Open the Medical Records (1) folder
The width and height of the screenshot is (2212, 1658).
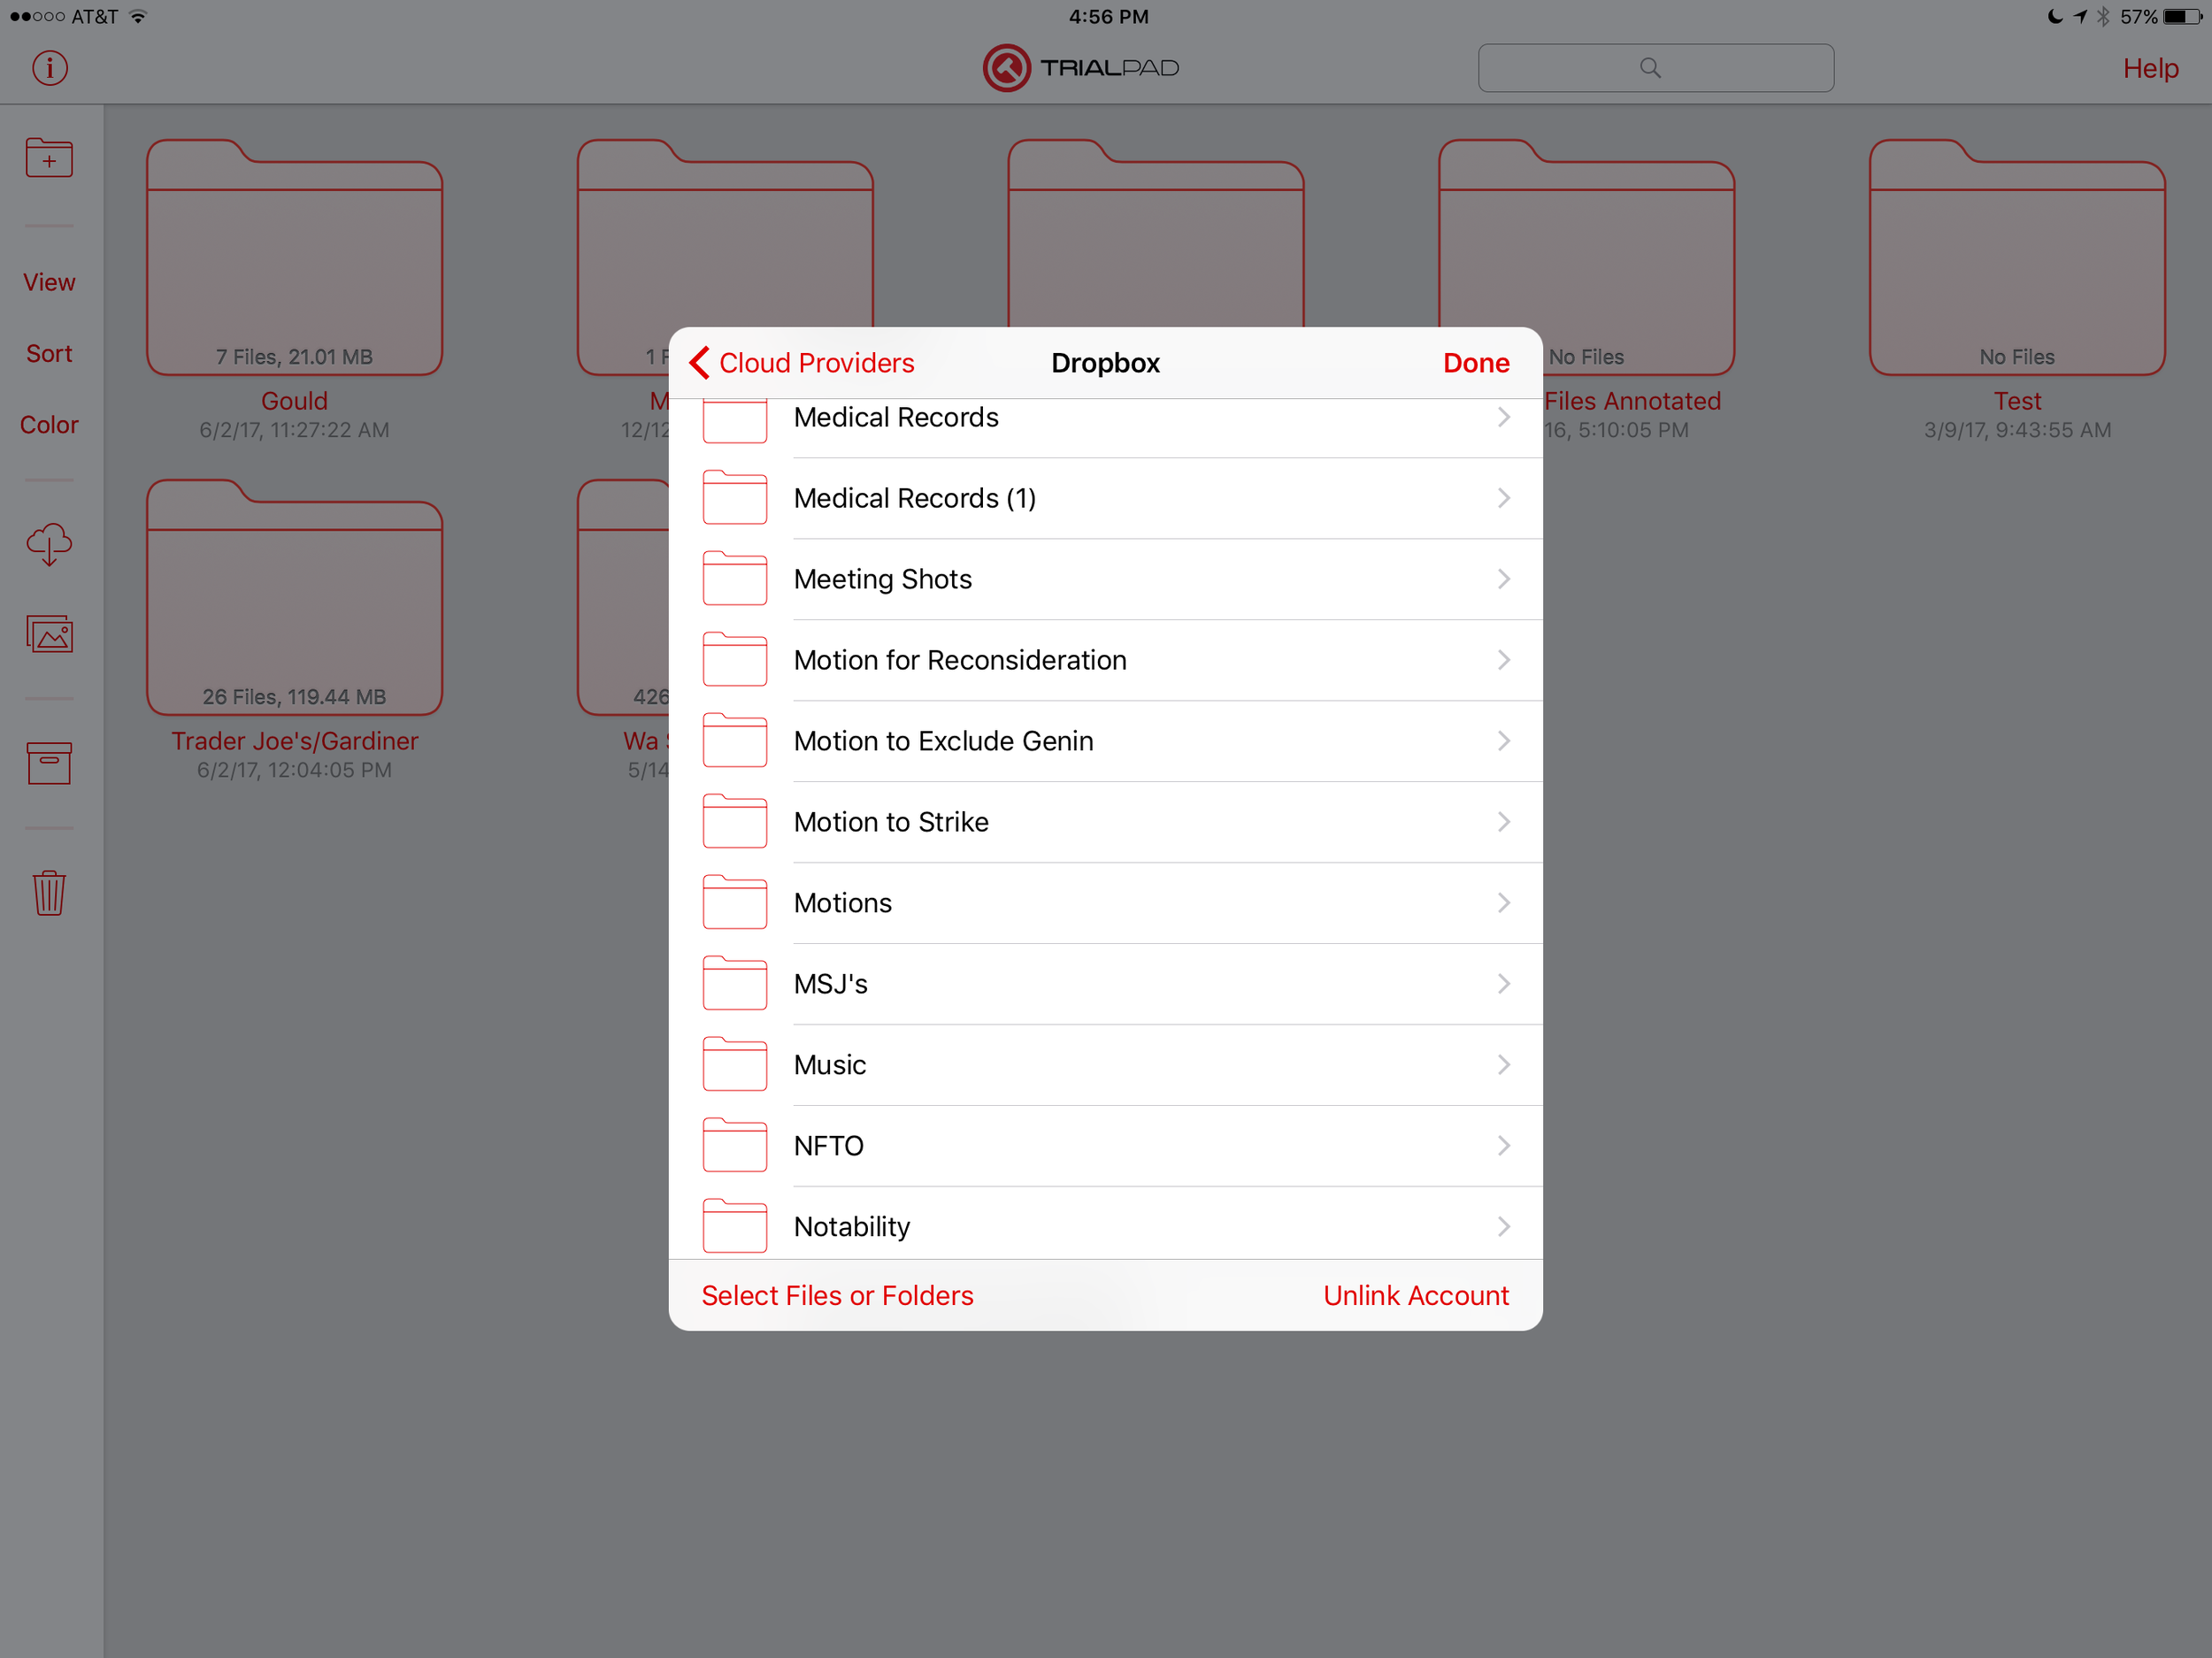tap(1105, 498)
